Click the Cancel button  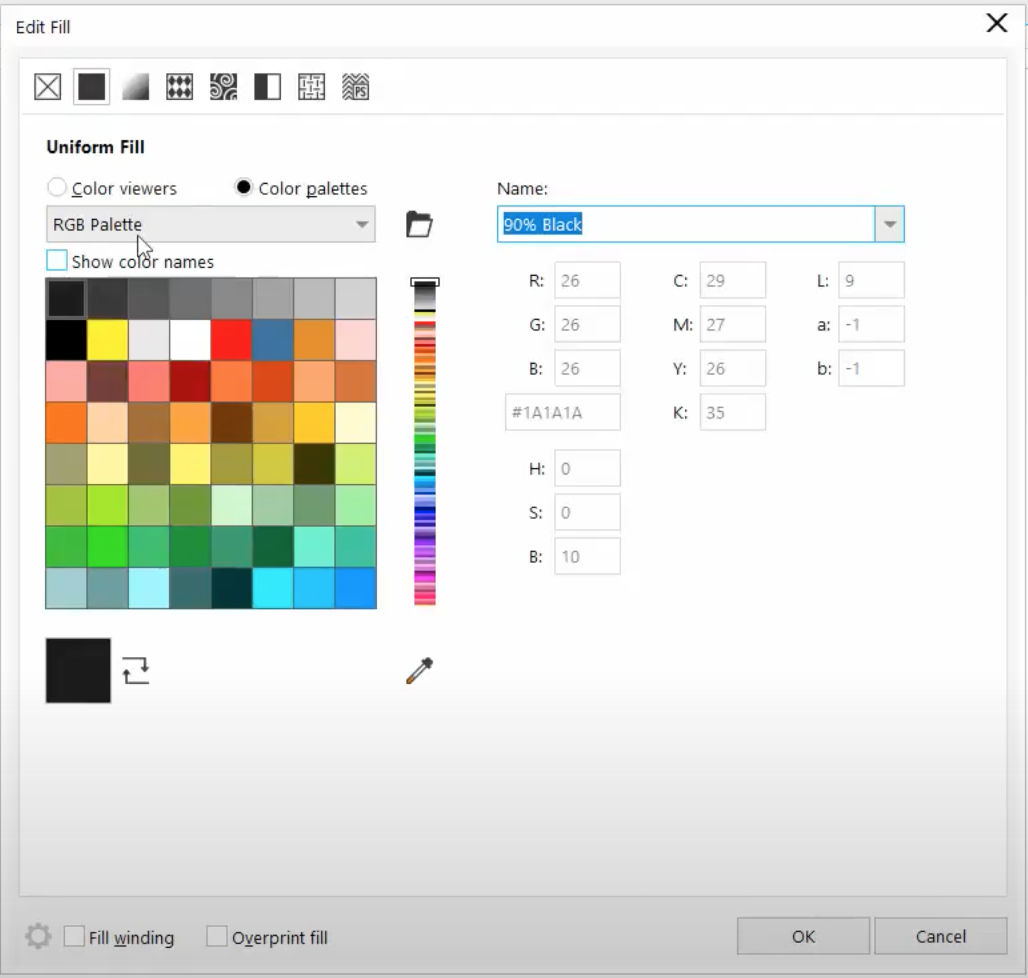(940, 937)
